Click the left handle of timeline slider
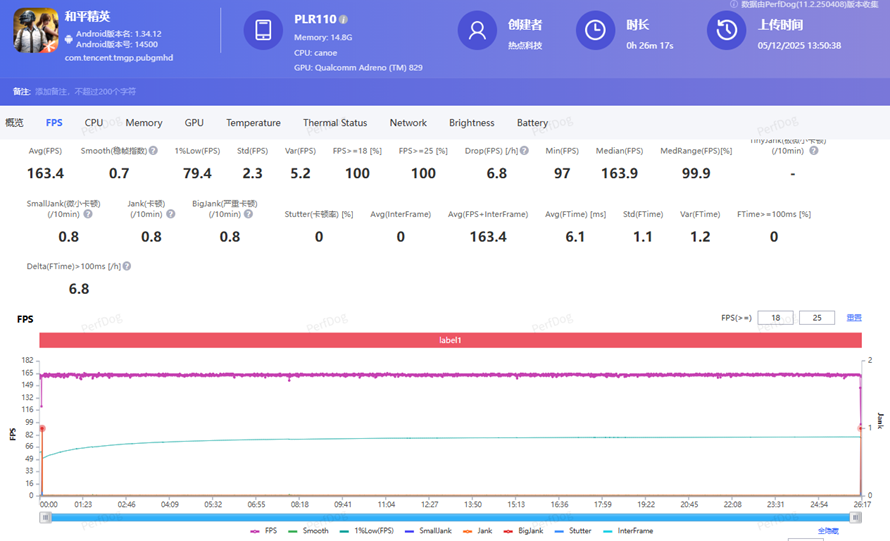Image resolution: width=890 pixels, height=541 pixels. [x=45, y=517]
